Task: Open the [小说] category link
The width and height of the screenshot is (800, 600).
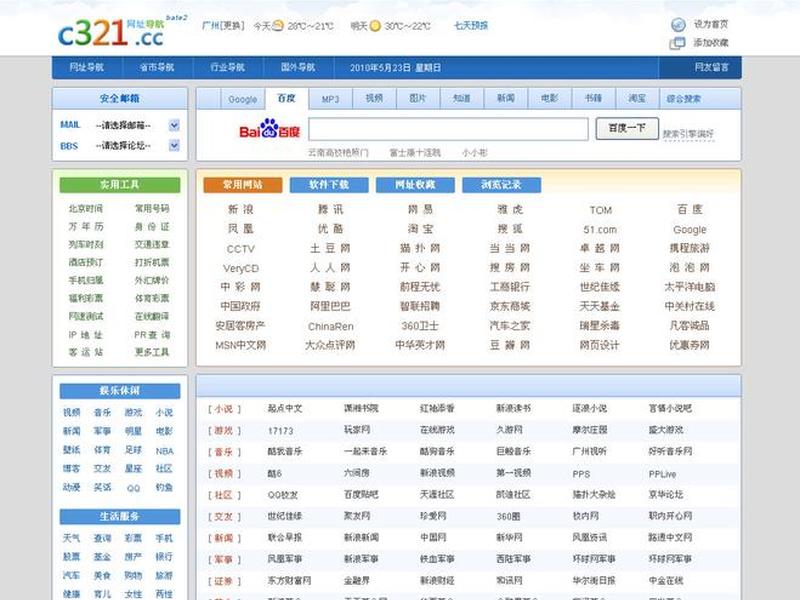Action: click(x=224, y=409)
